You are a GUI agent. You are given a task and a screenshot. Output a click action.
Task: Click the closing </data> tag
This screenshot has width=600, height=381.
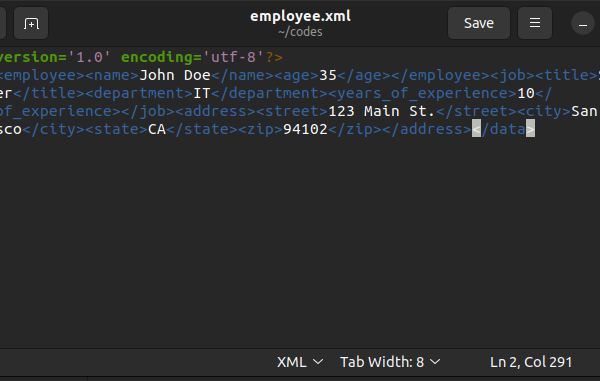[x=503, y=129]
